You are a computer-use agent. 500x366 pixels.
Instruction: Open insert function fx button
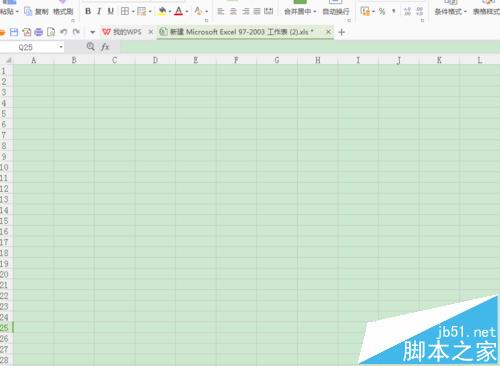[x=105, y=47]
